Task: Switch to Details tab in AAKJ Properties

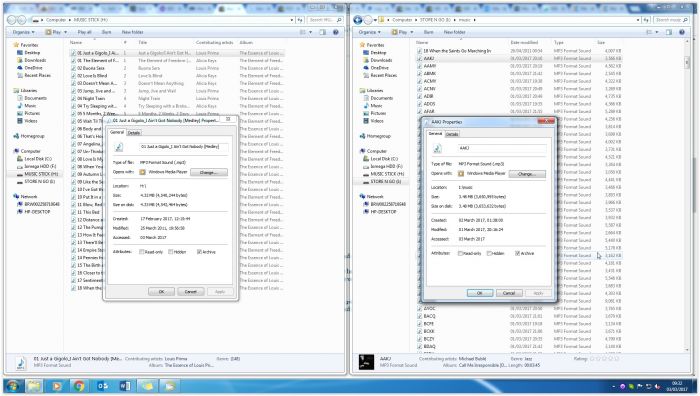Action: pyautogui.click(x=452, y=134)
